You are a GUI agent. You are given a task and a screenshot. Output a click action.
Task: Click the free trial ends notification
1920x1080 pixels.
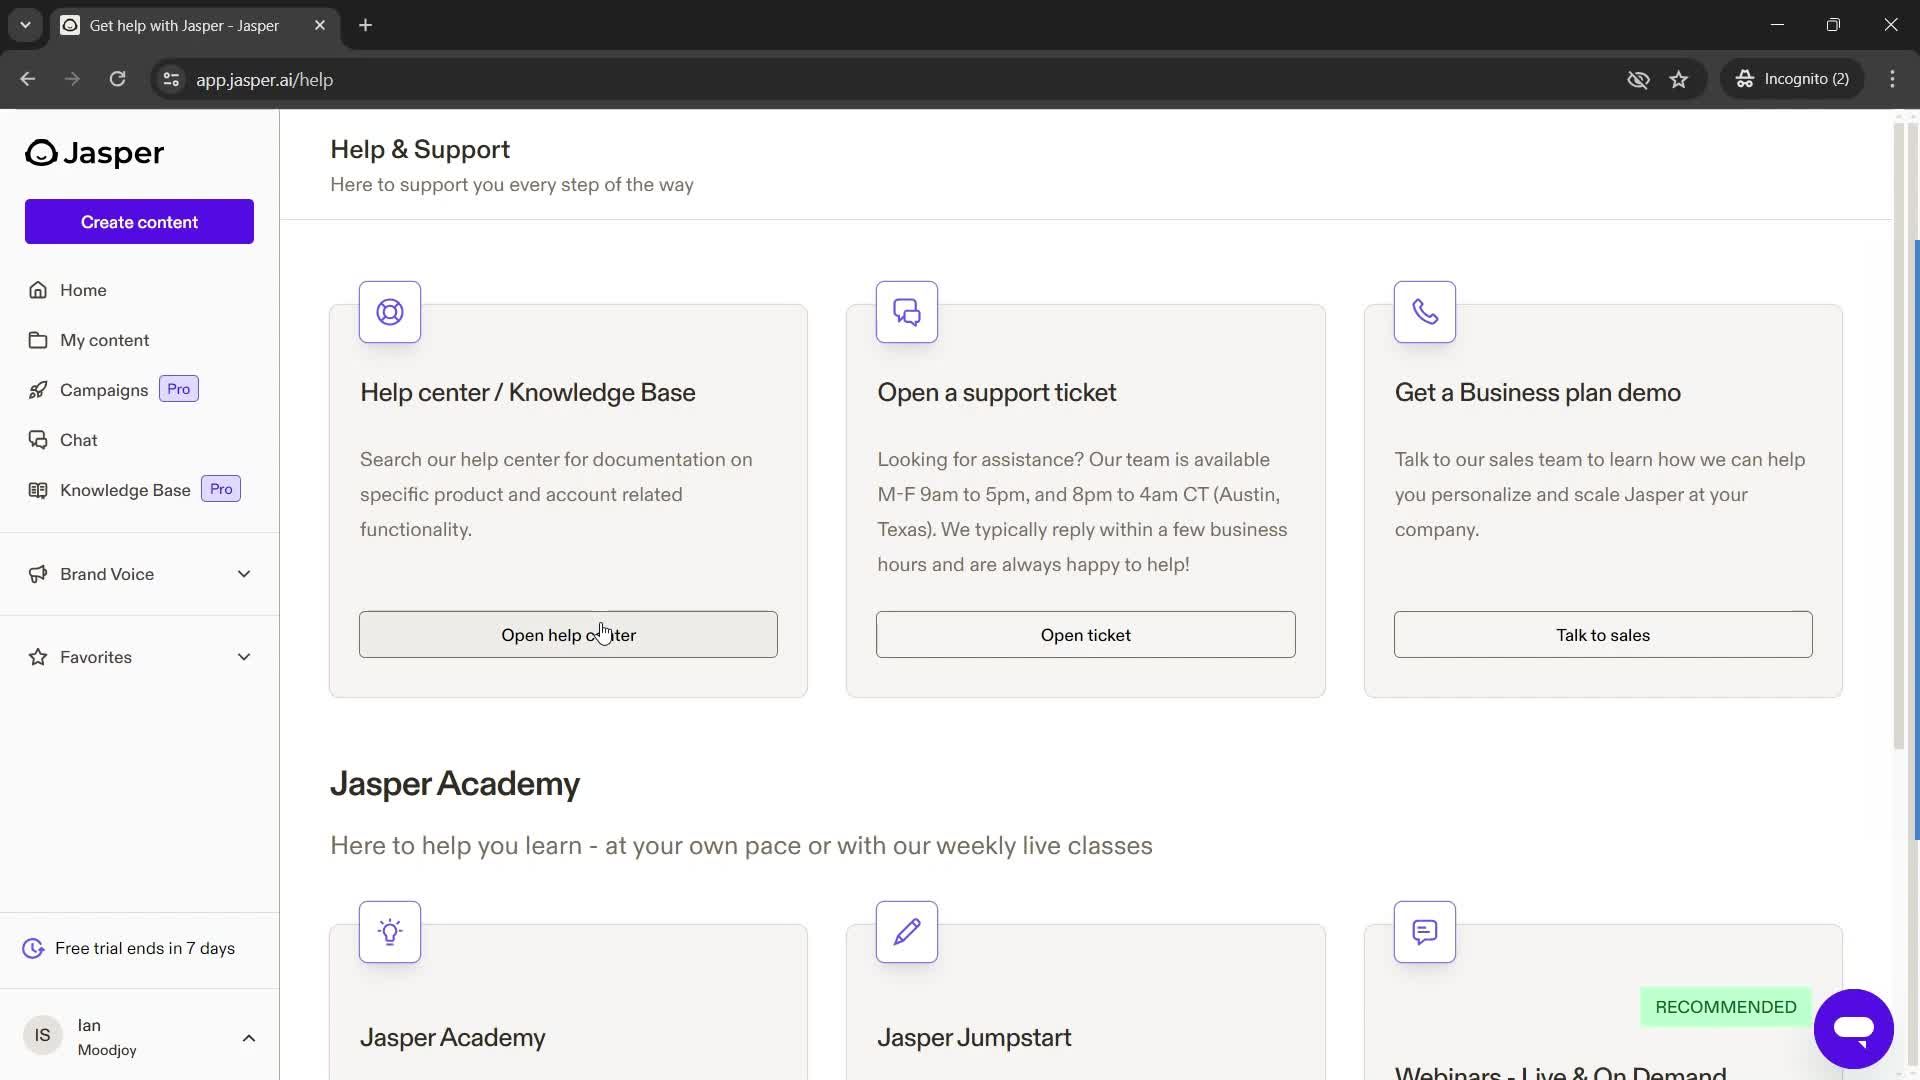(144, 947)
